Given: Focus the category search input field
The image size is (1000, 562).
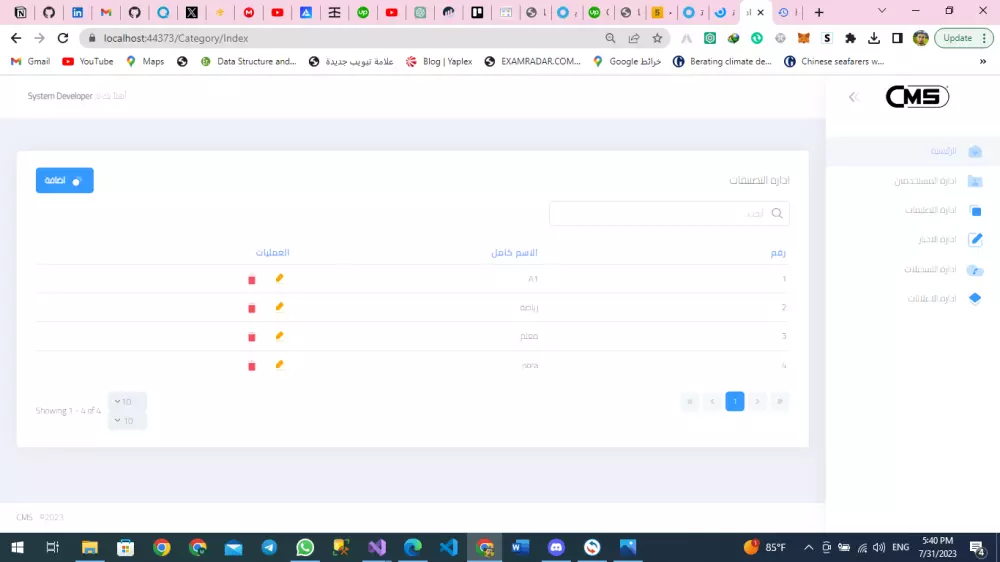Looking at the screenshot, I should 669,213.
